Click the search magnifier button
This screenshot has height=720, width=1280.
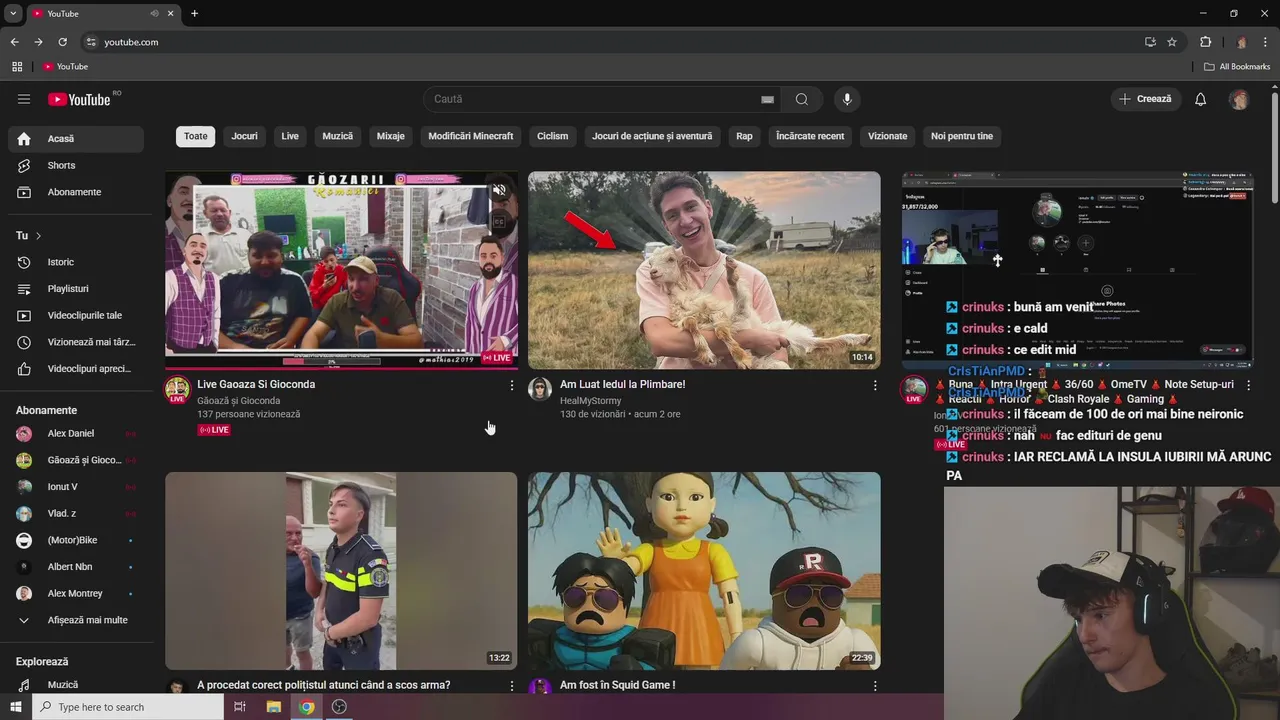click(802, 99)
